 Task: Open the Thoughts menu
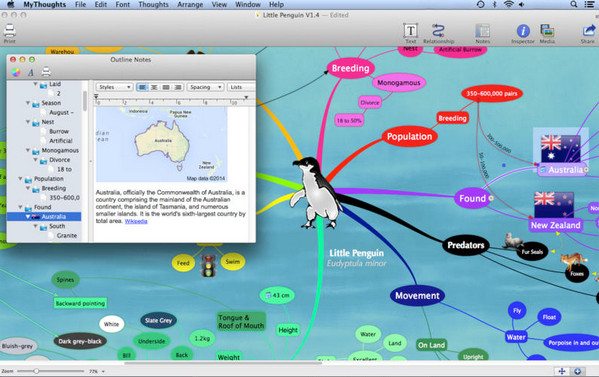(x=153, y=5)
